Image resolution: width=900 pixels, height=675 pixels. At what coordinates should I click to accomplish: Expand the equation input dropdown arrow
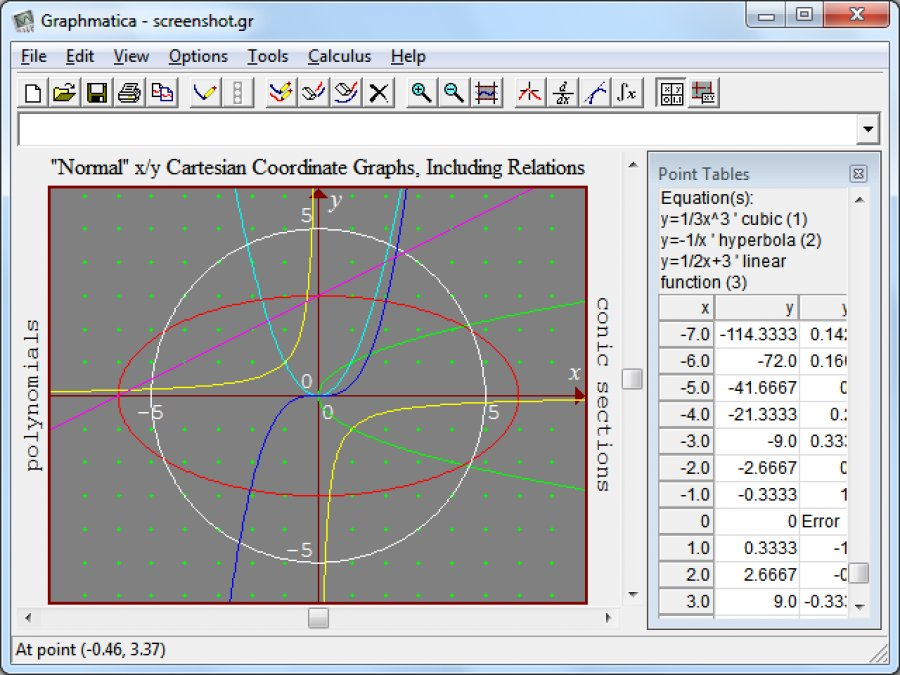(x=868, y=130)
